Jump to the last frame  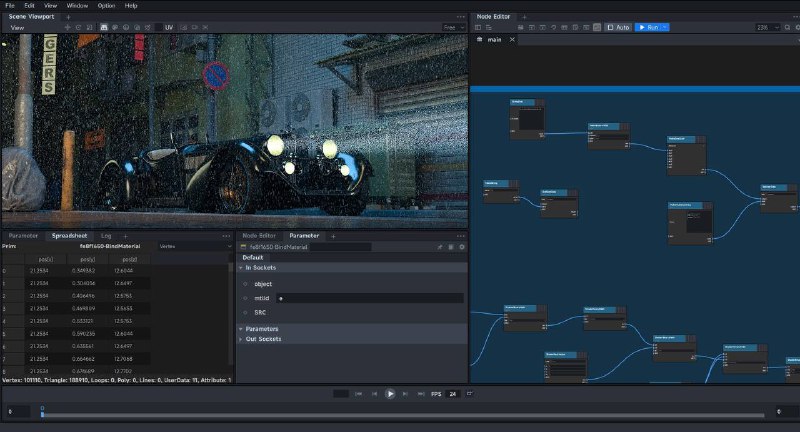click(421, 394)
